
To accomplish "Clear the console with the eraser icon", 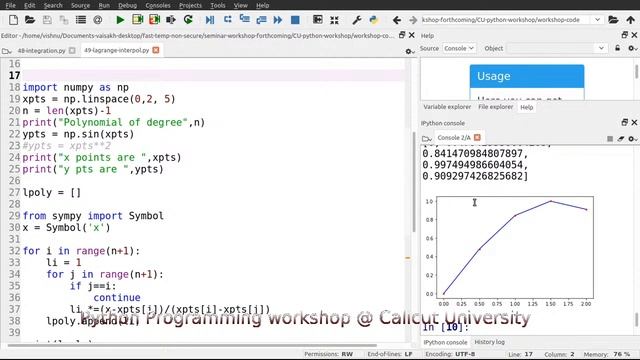I will (x=621, y=139).
